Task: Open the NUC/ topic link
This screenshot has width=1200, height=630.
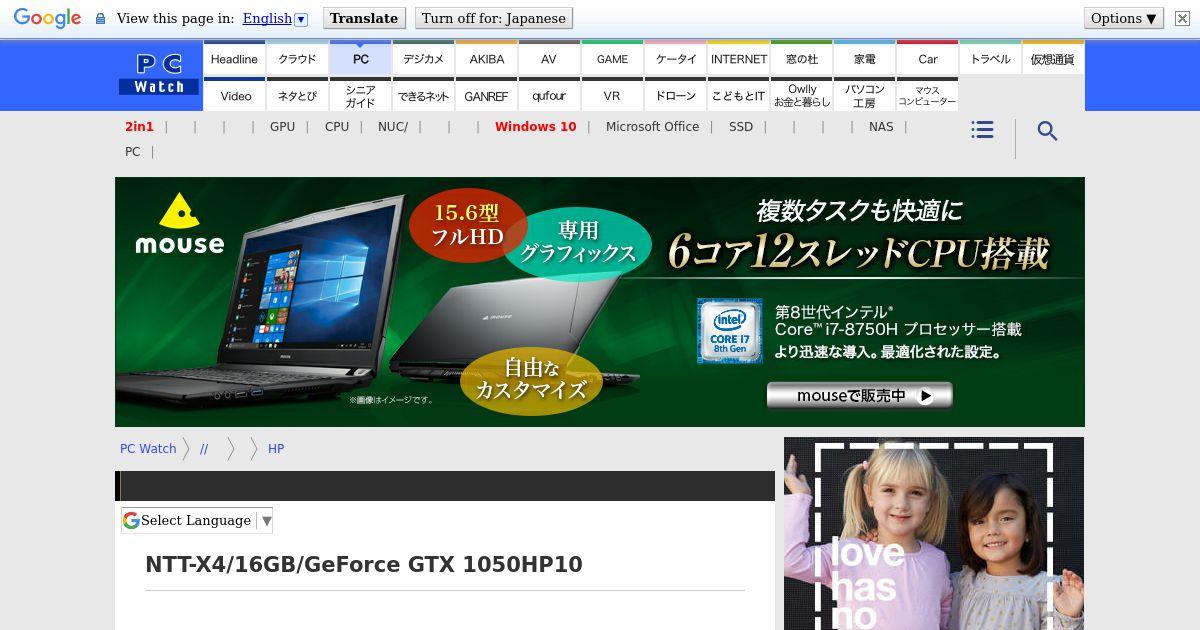Action: pos(393,127)
